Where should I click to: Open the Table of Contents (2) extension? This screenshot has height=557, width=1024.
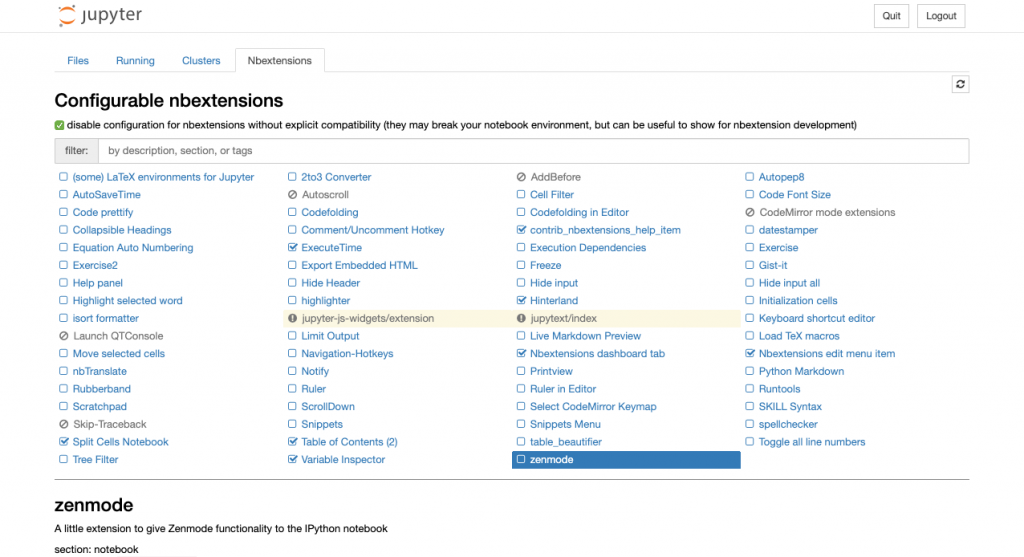click(x=349, y=442)
